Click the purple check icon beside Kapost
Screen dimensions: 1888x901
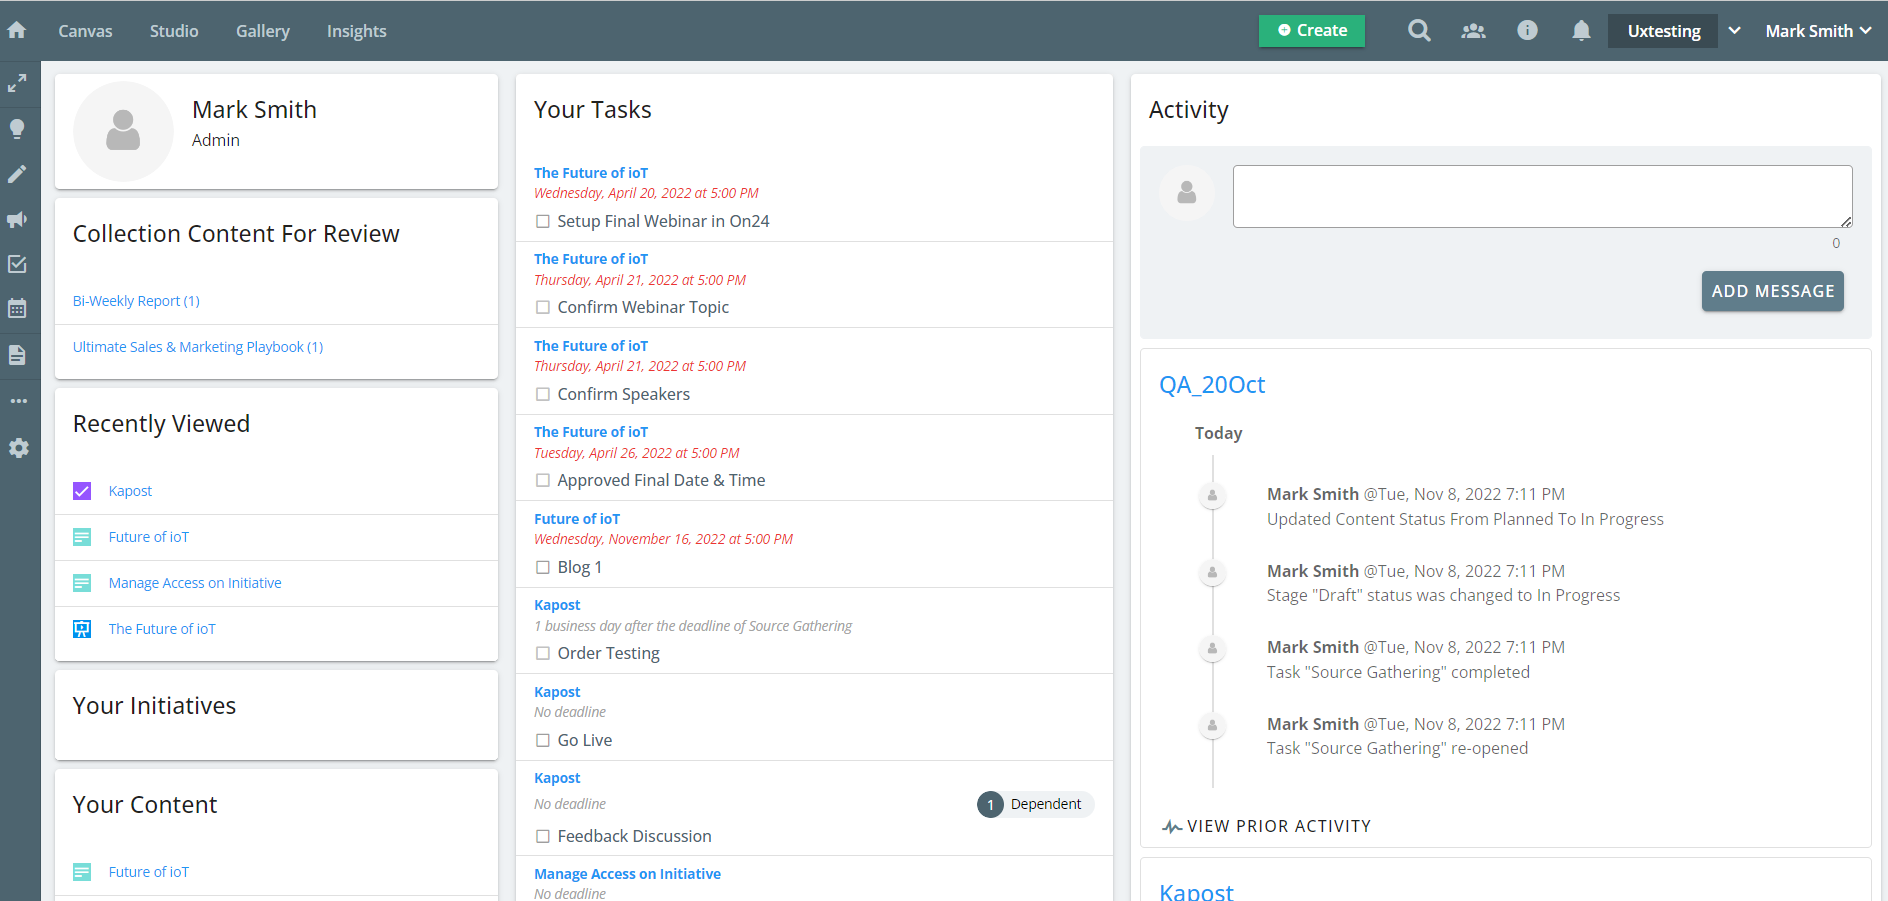[82, 491]
